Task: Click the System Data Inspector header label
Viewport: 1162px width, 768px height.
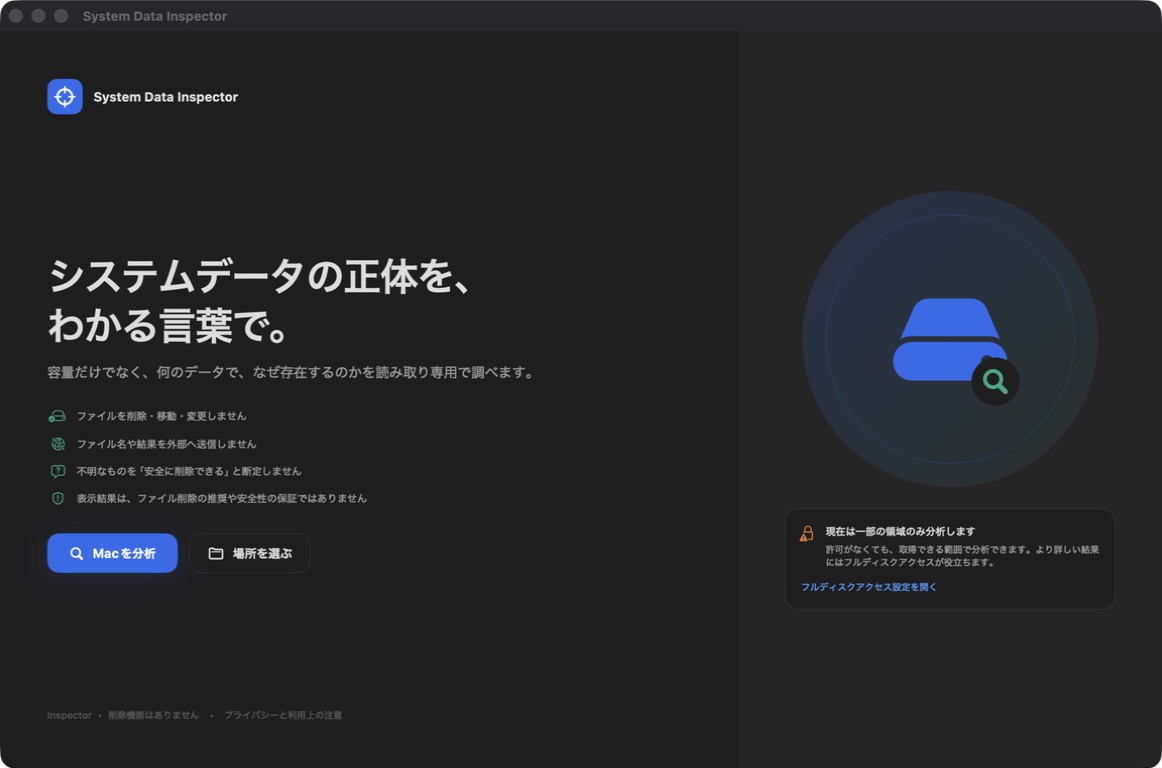Action: (165, 97)
